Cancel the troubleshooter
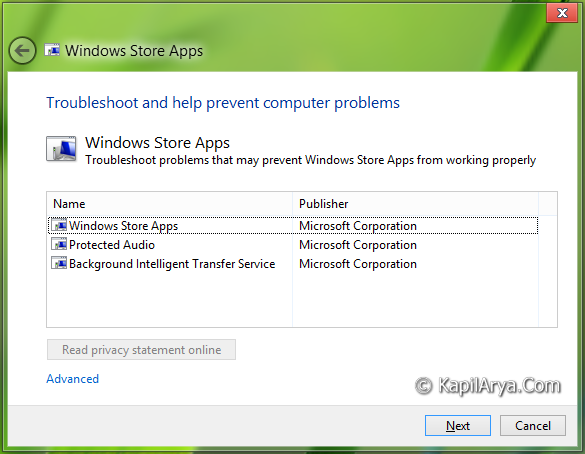585x454 pixels. point(533,425)
